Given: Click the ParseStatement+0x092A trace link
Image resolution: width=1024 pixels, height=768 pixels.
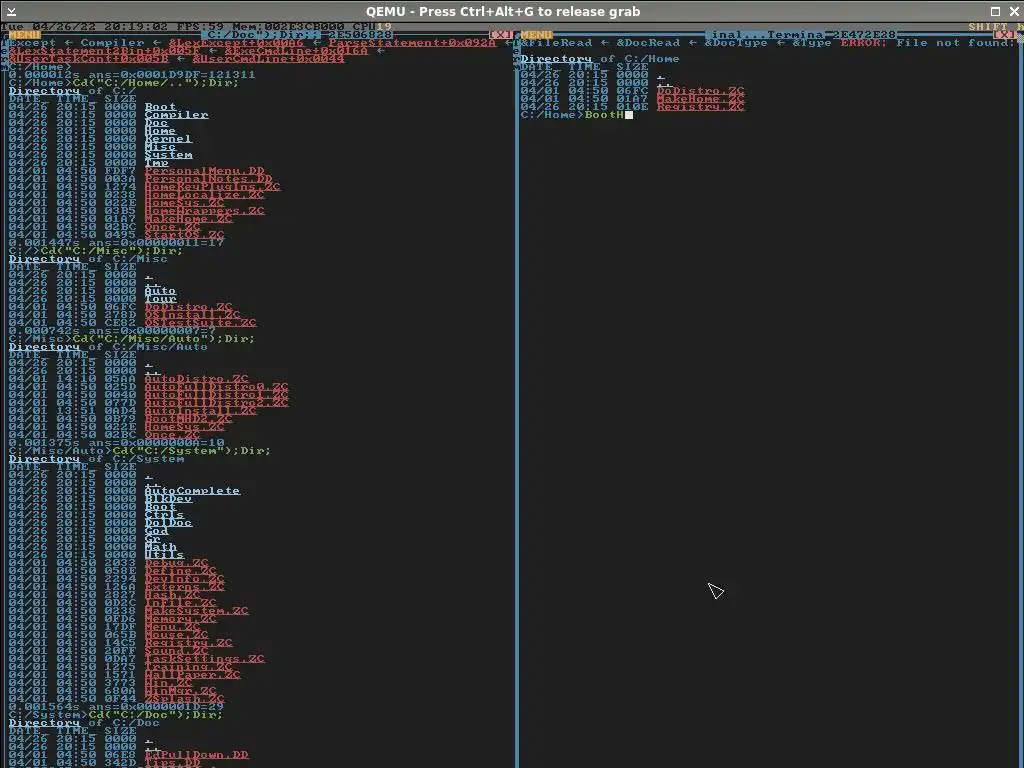Looking at the screenshot, I should (412, 43).
